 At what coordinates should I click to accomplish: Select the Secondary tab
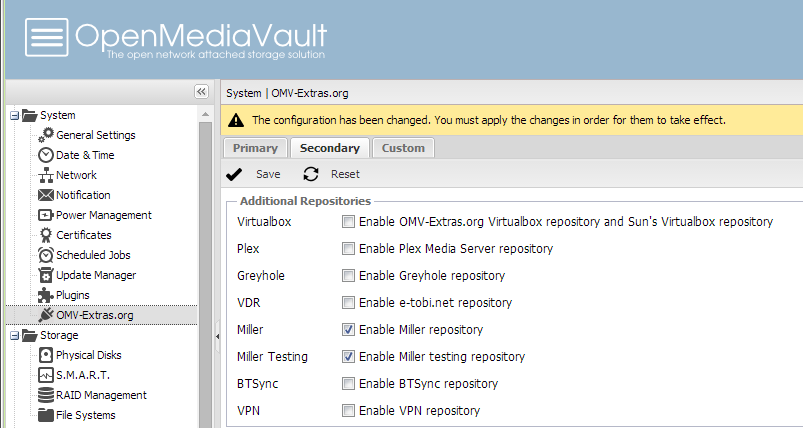(330, 148)
